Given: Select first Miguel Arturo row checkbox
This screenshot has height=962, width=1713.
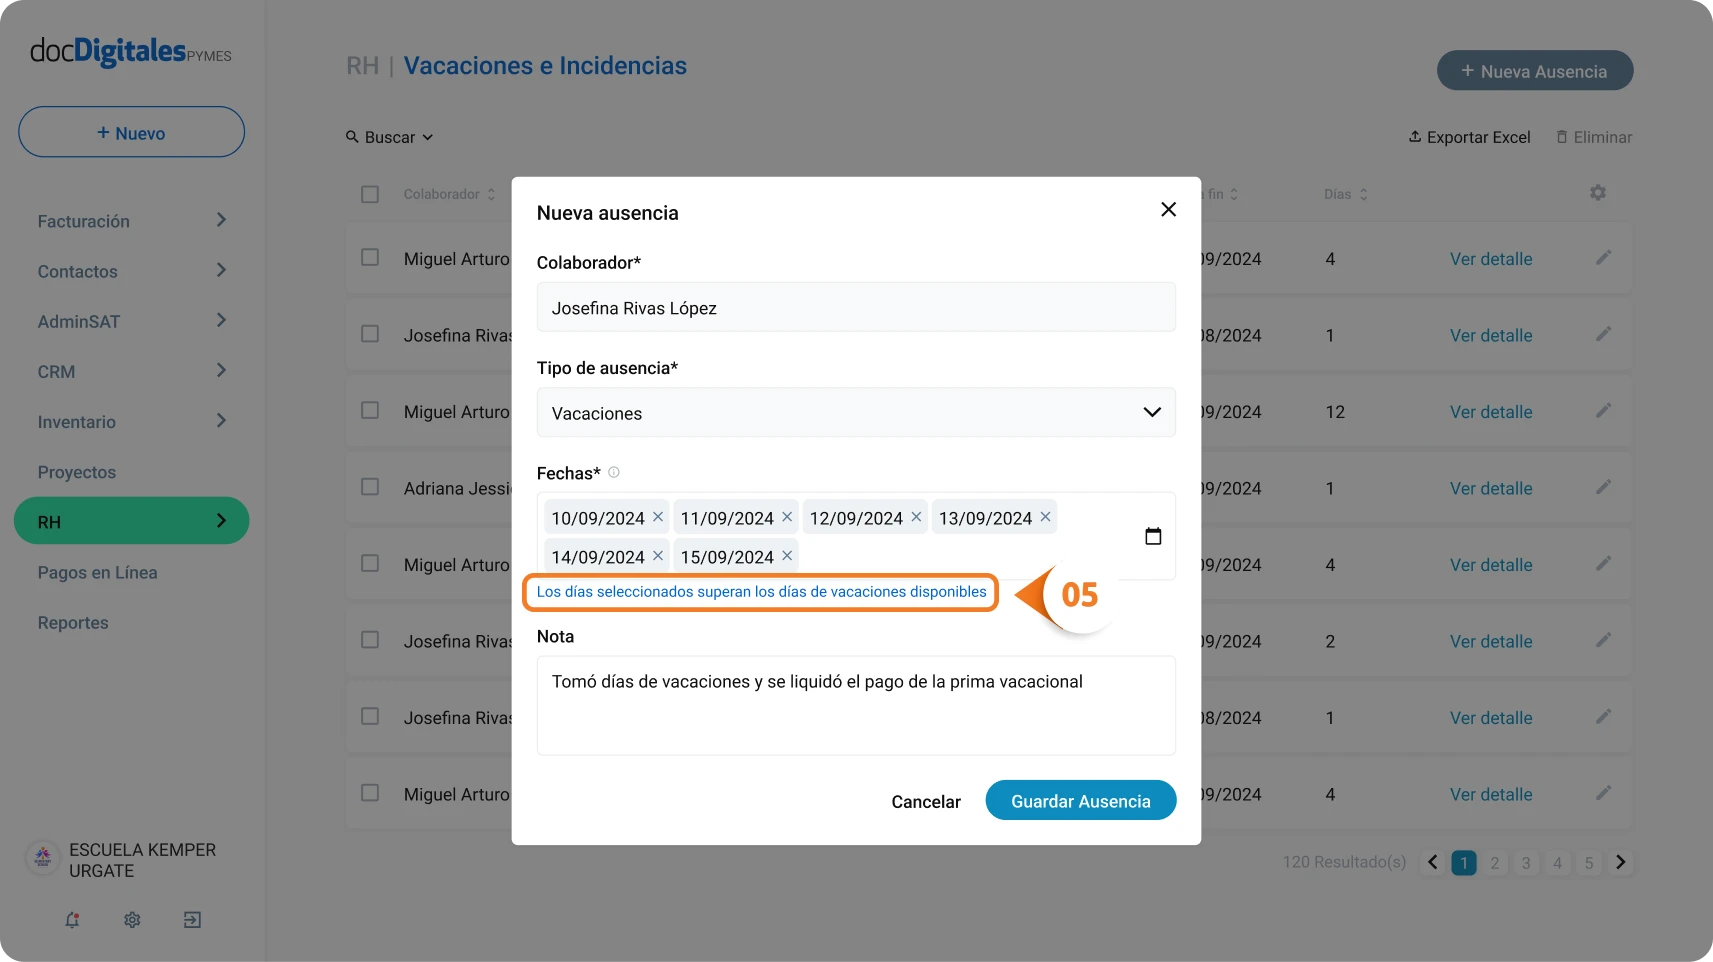Looking at the screenshot, I should pos(370,258).
